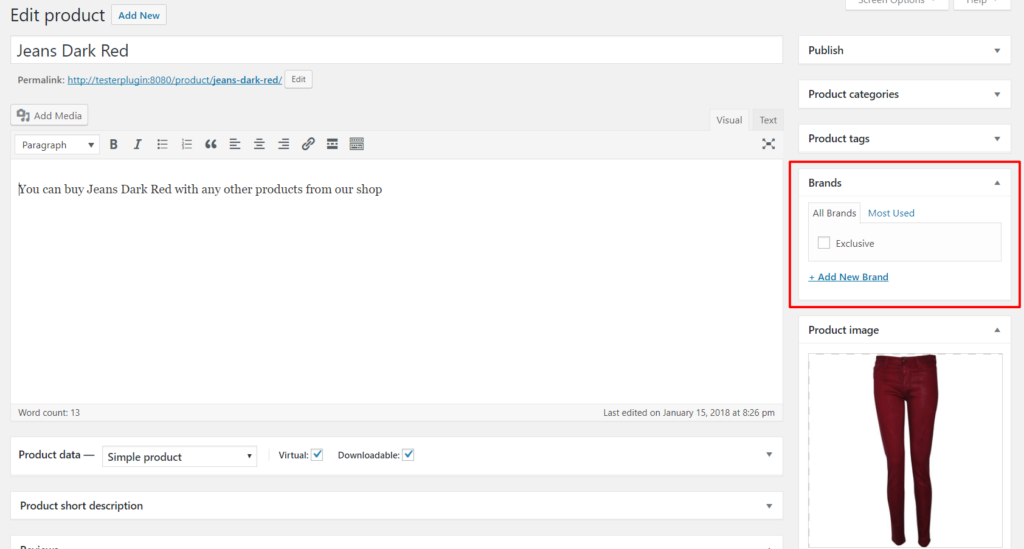Insert or edit link icon
This screenshot has height=549, width=1024.
pos(308,144)
